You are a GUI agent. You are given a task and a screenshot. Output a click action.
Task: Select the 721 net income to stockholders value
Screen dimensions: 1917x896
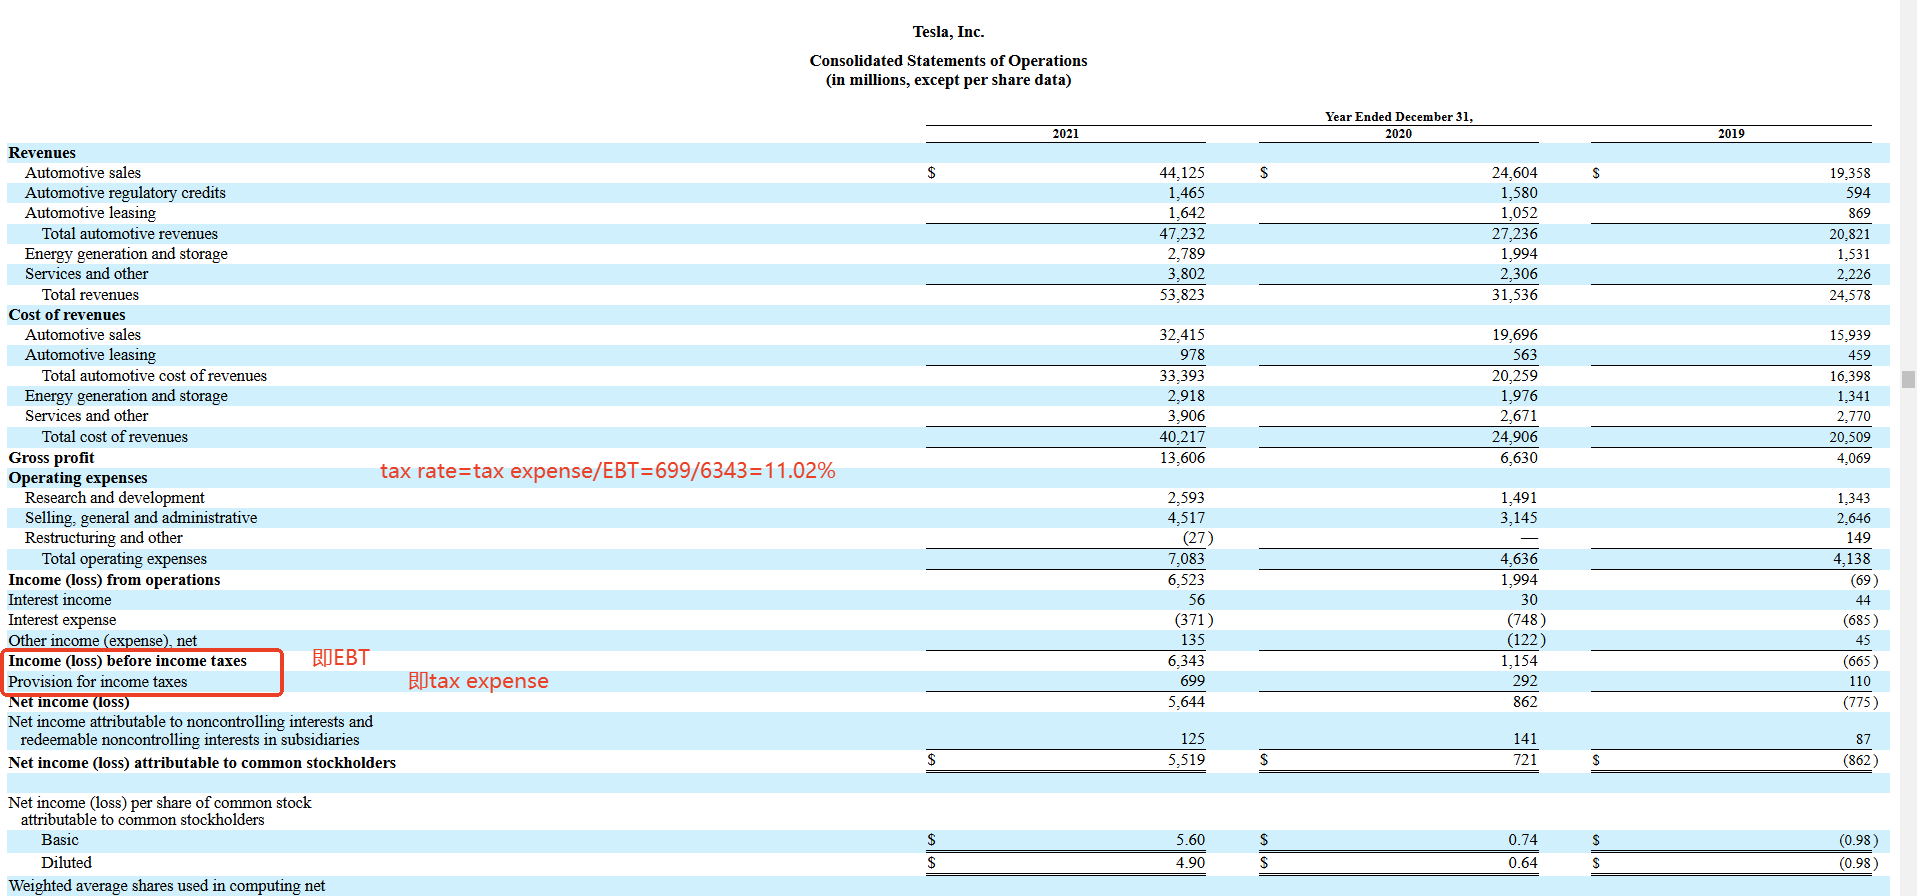click(1526, 760)
